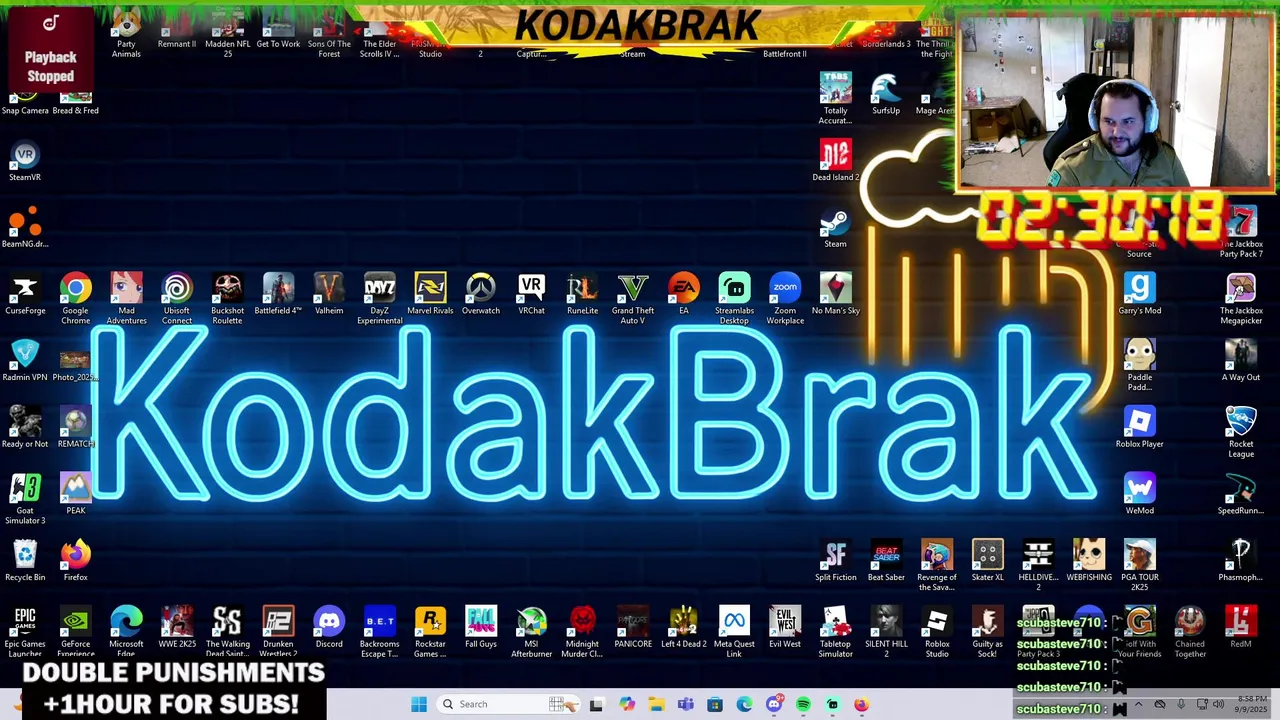
Task: Open Copilot from the taskbar
Action: tap(627, 704)
